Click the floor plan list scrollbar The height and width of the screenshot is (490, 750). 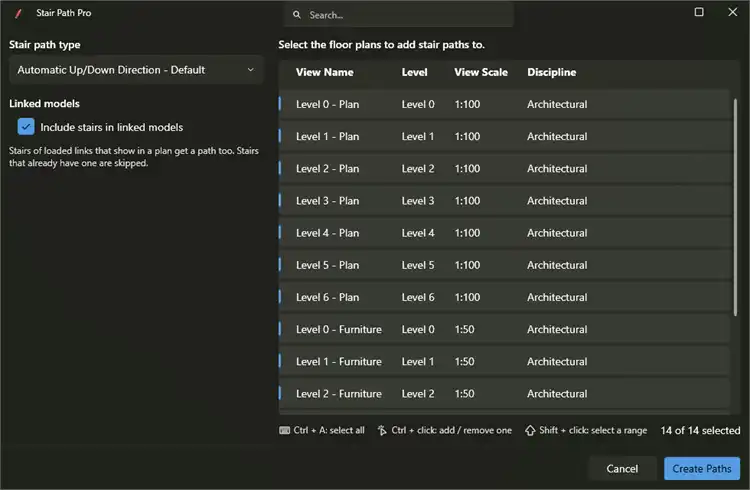coord(736,207)
